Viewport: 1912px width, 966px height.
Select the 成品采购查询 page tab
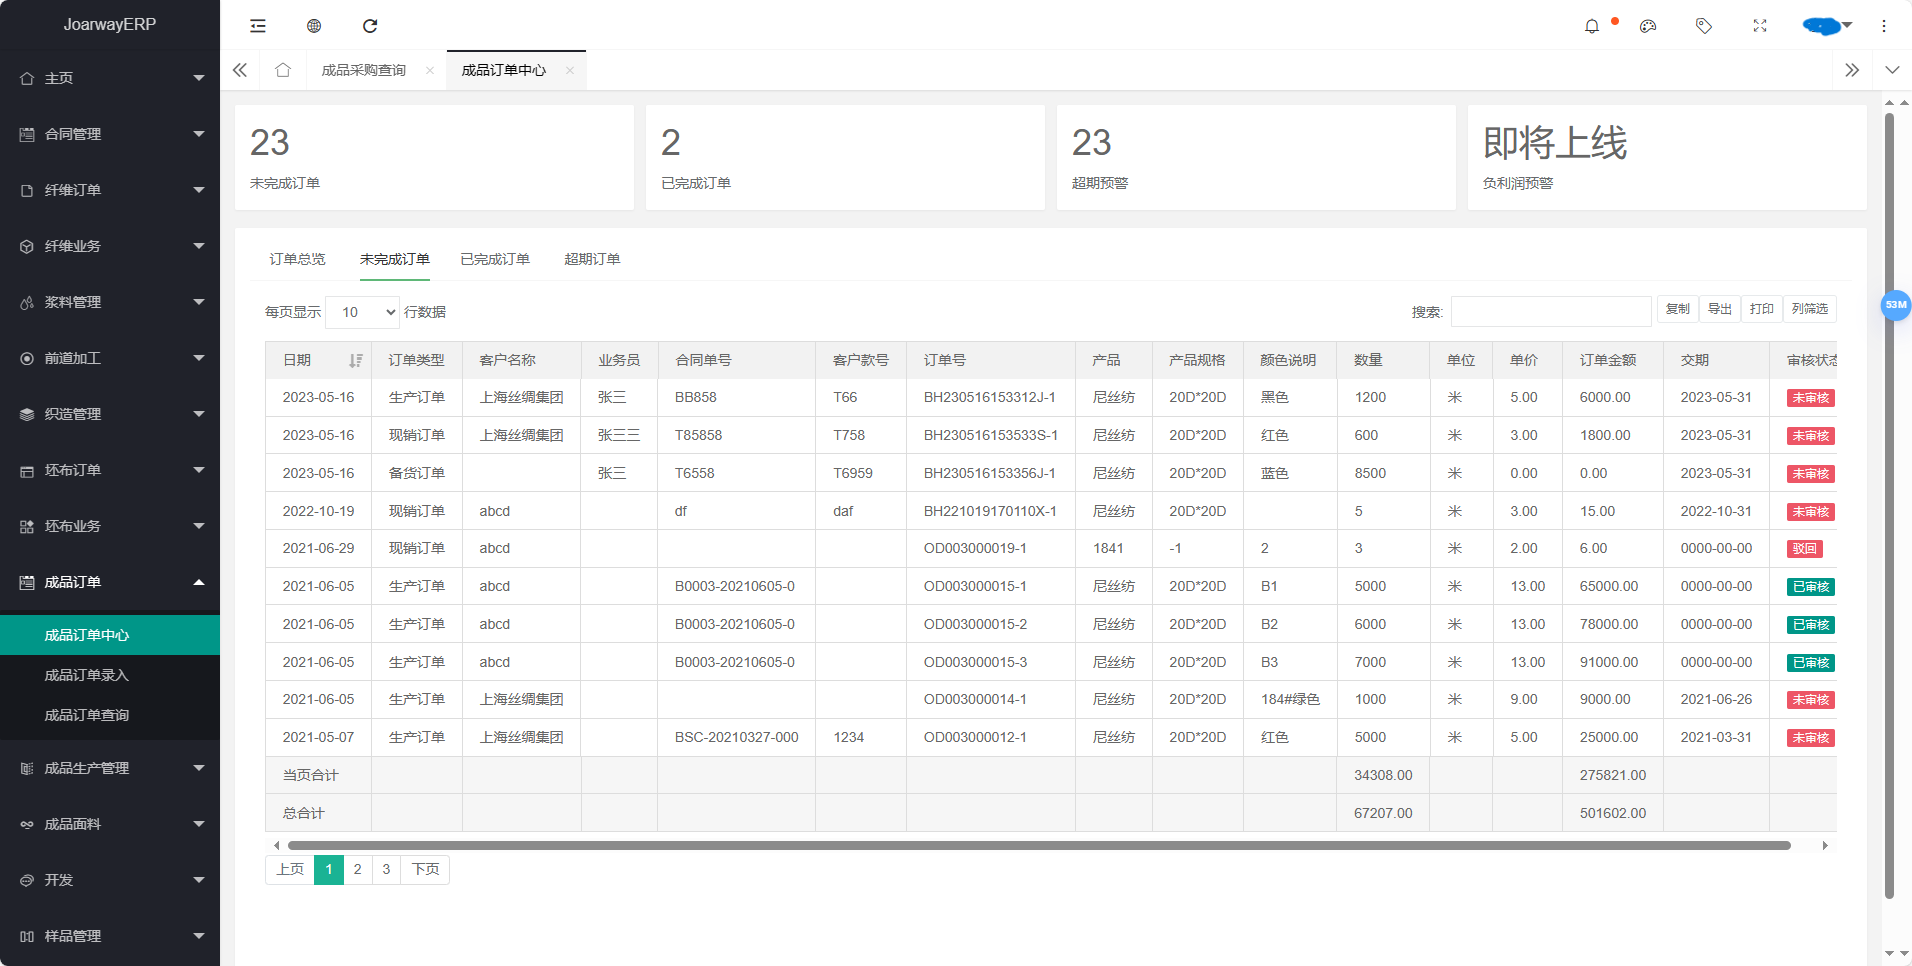click(364, 70)
